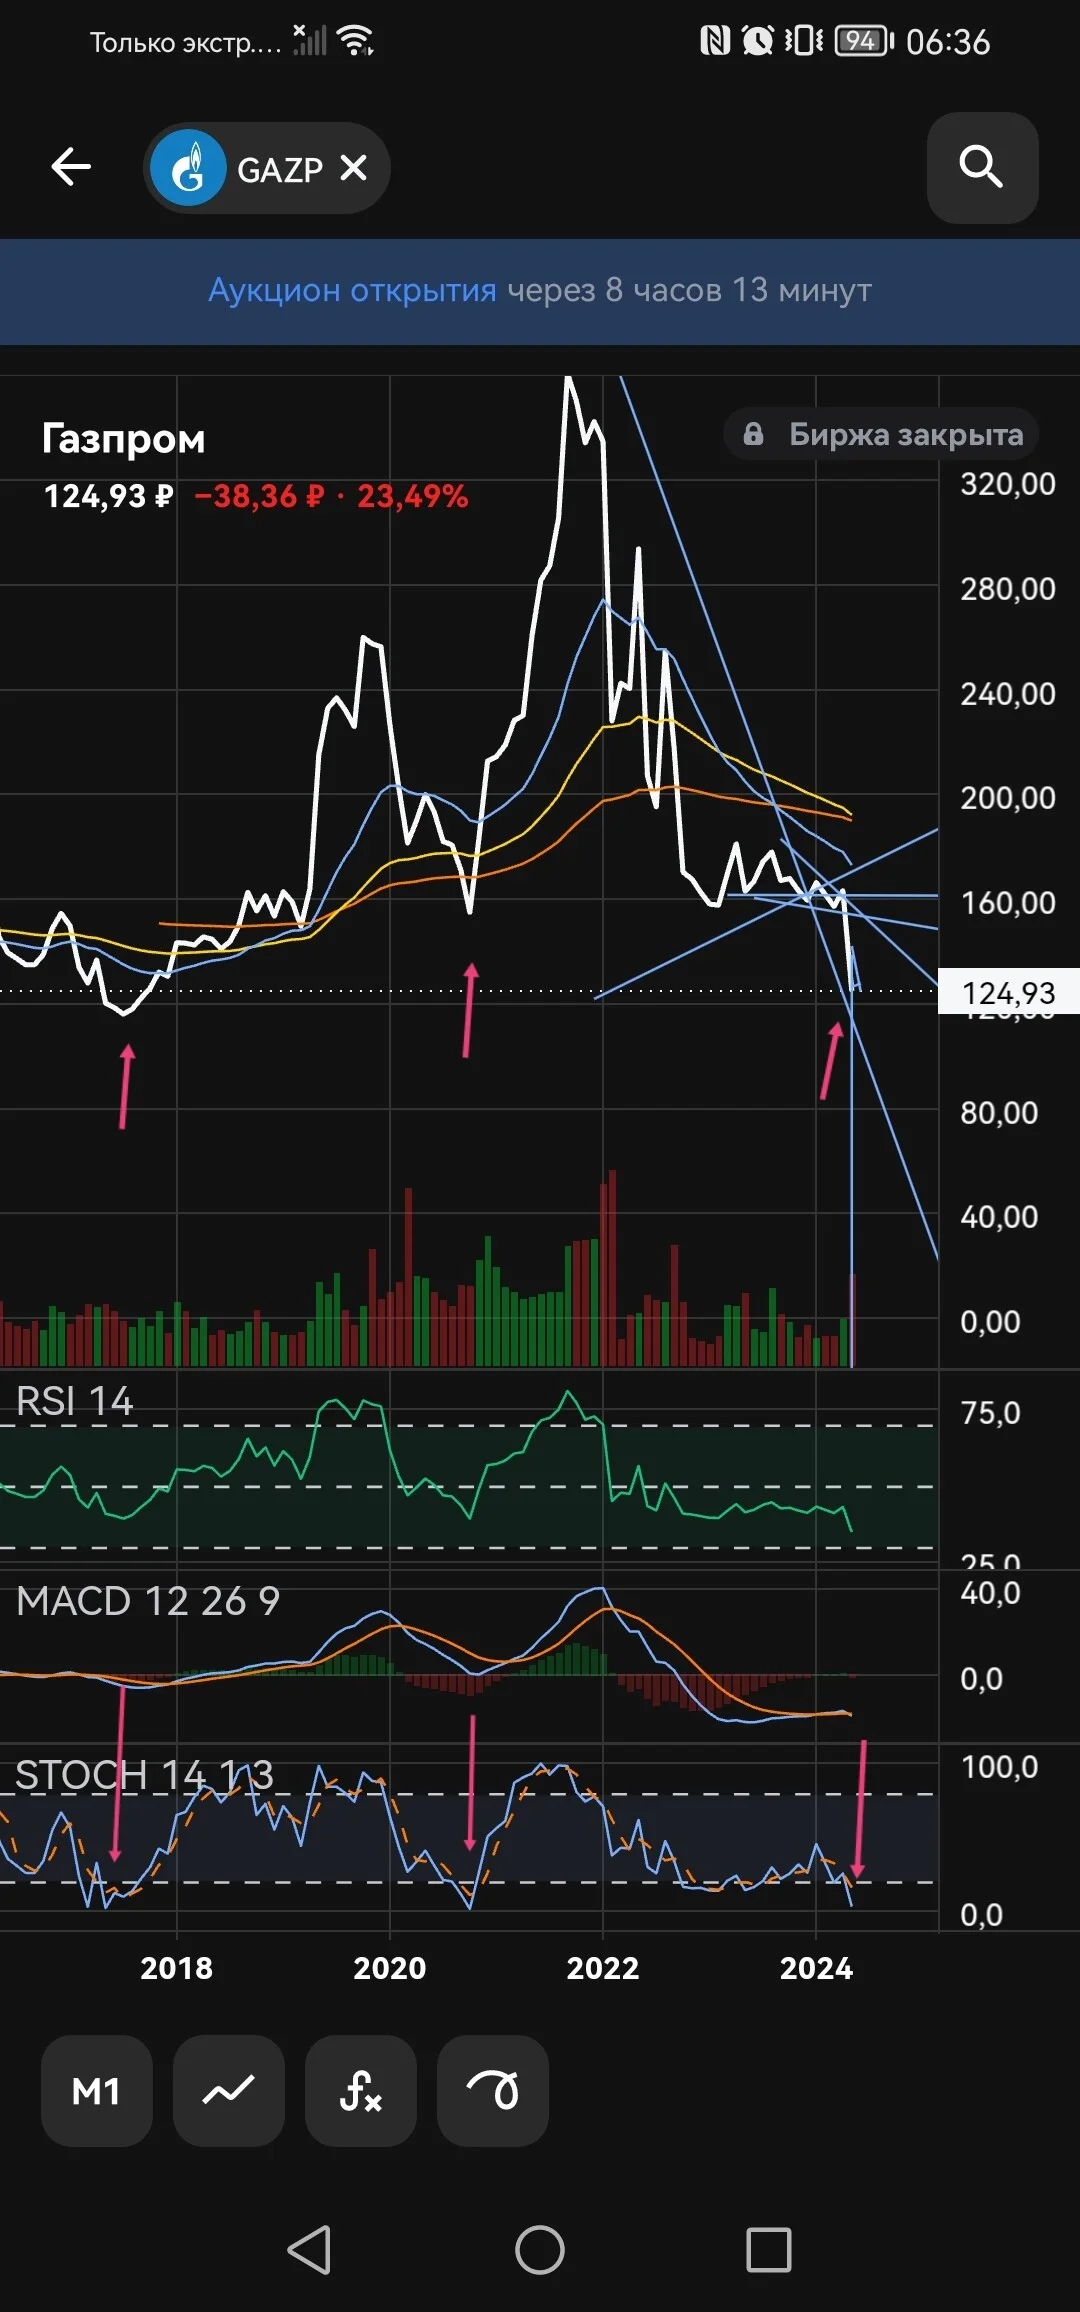Tap the 75,0 RSI axis value
The image size is (1080, 2312).
click(990, 1413)
